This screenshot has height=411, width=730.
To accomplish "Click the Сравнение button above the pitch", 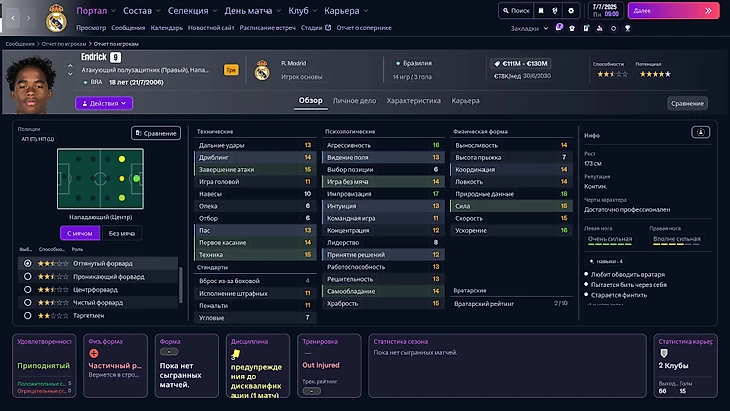I will pyautogui.click(x=156, y=133).
